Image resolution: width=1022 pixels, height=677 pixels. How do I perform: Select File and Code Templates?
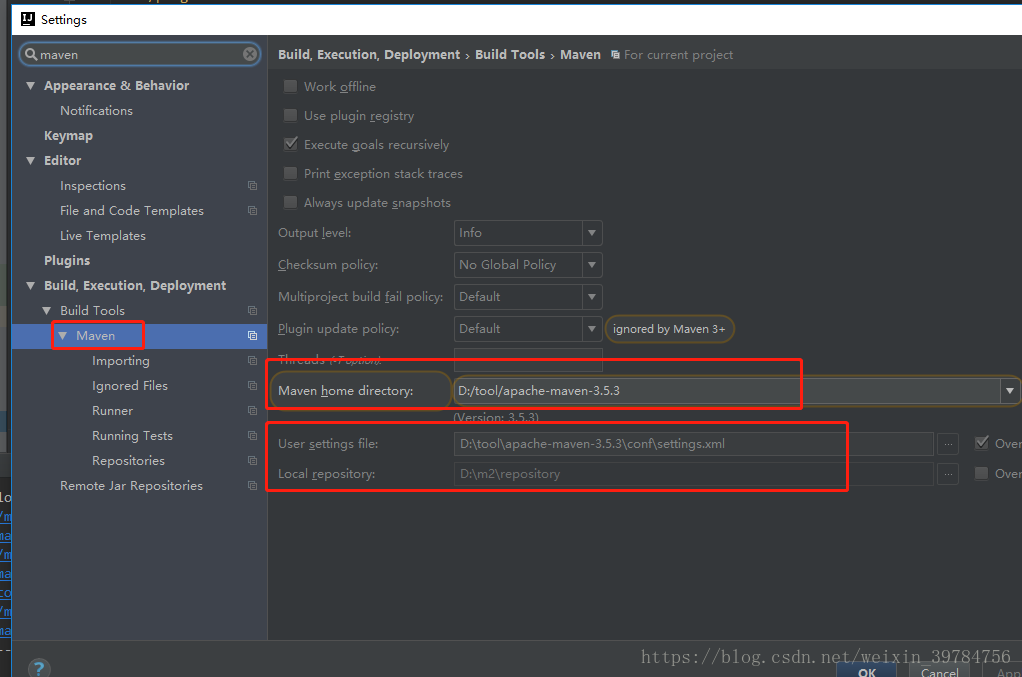point(132,210)
